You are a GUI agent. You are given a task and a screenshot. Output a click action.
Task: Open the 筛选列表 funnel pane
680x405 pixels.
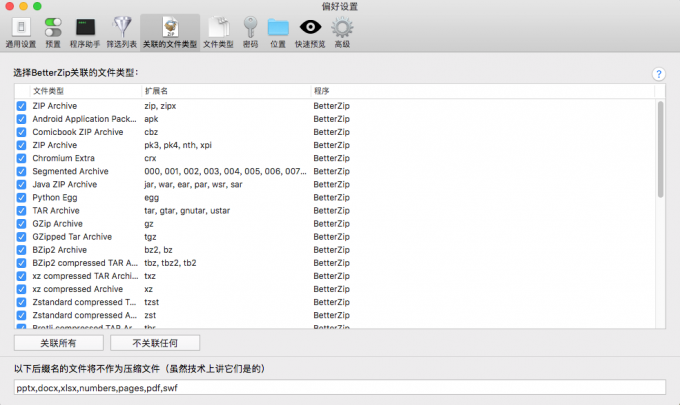click(122, 33)
